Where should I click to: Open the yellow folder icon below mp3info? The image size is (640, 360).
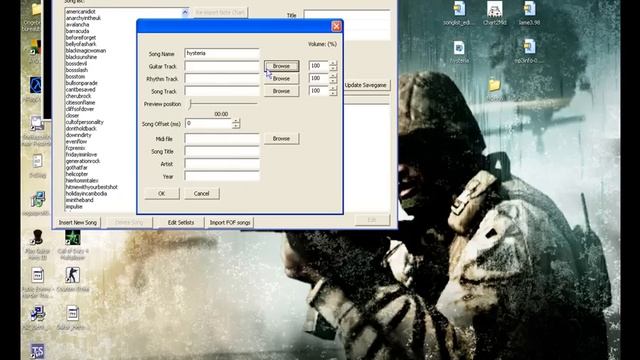pos(494,85)
